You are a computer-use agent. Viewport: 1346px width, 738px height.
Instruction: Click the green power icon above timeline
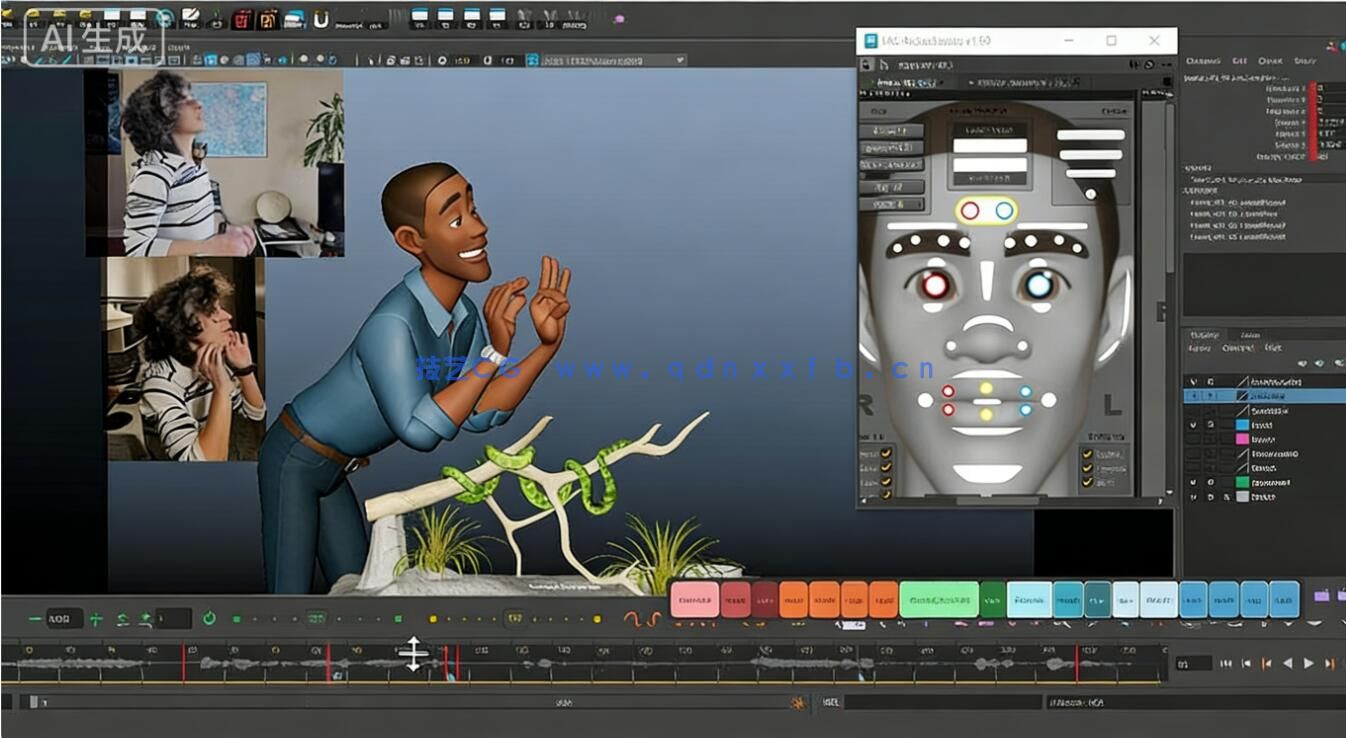tap(209, 619)
